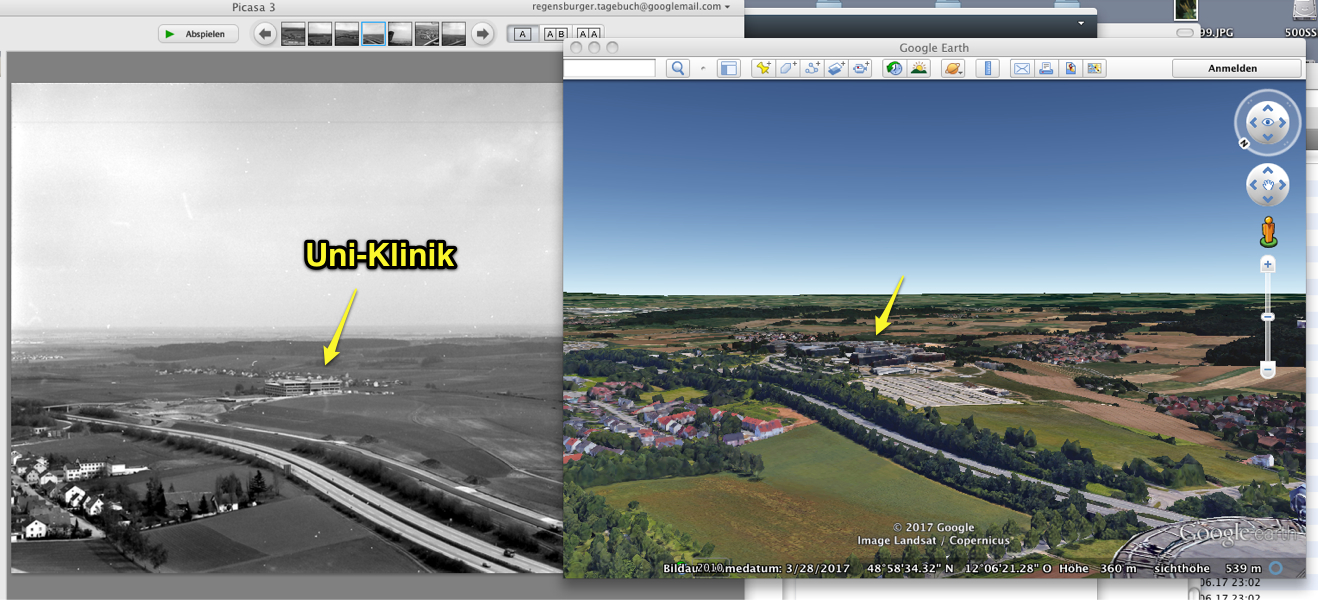Screen dimensions: 1318x600
Task: Show the ruler measuring tool
Action: point(987,68)
